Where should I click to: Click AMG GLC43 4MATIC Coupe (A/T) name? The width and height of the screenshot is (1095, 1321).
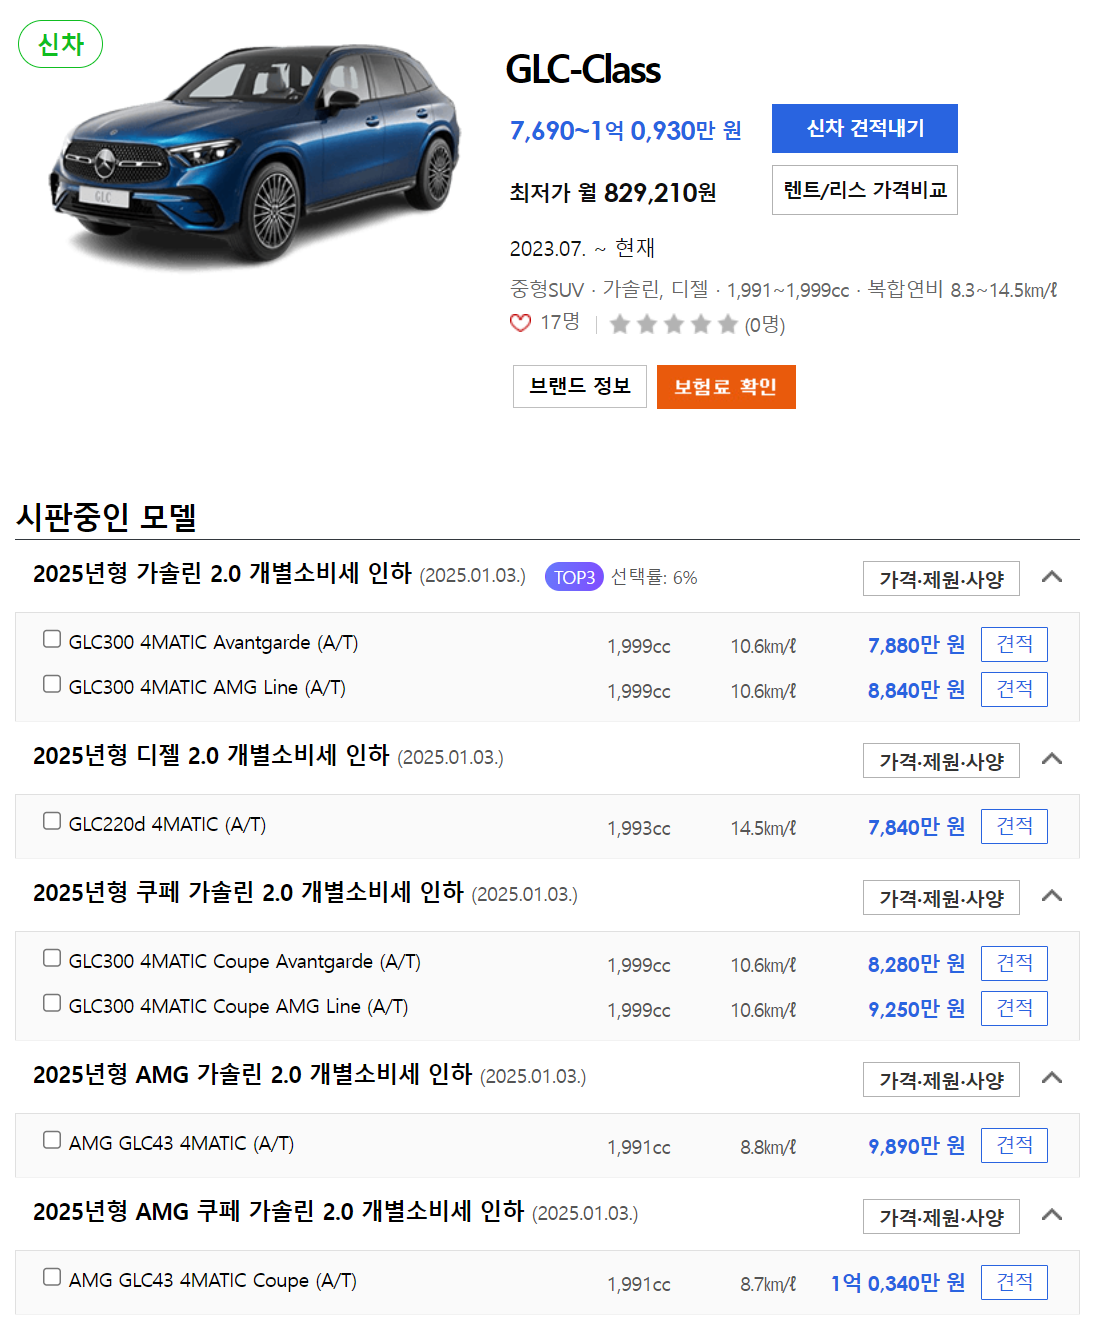click(x=212, y=1281)
